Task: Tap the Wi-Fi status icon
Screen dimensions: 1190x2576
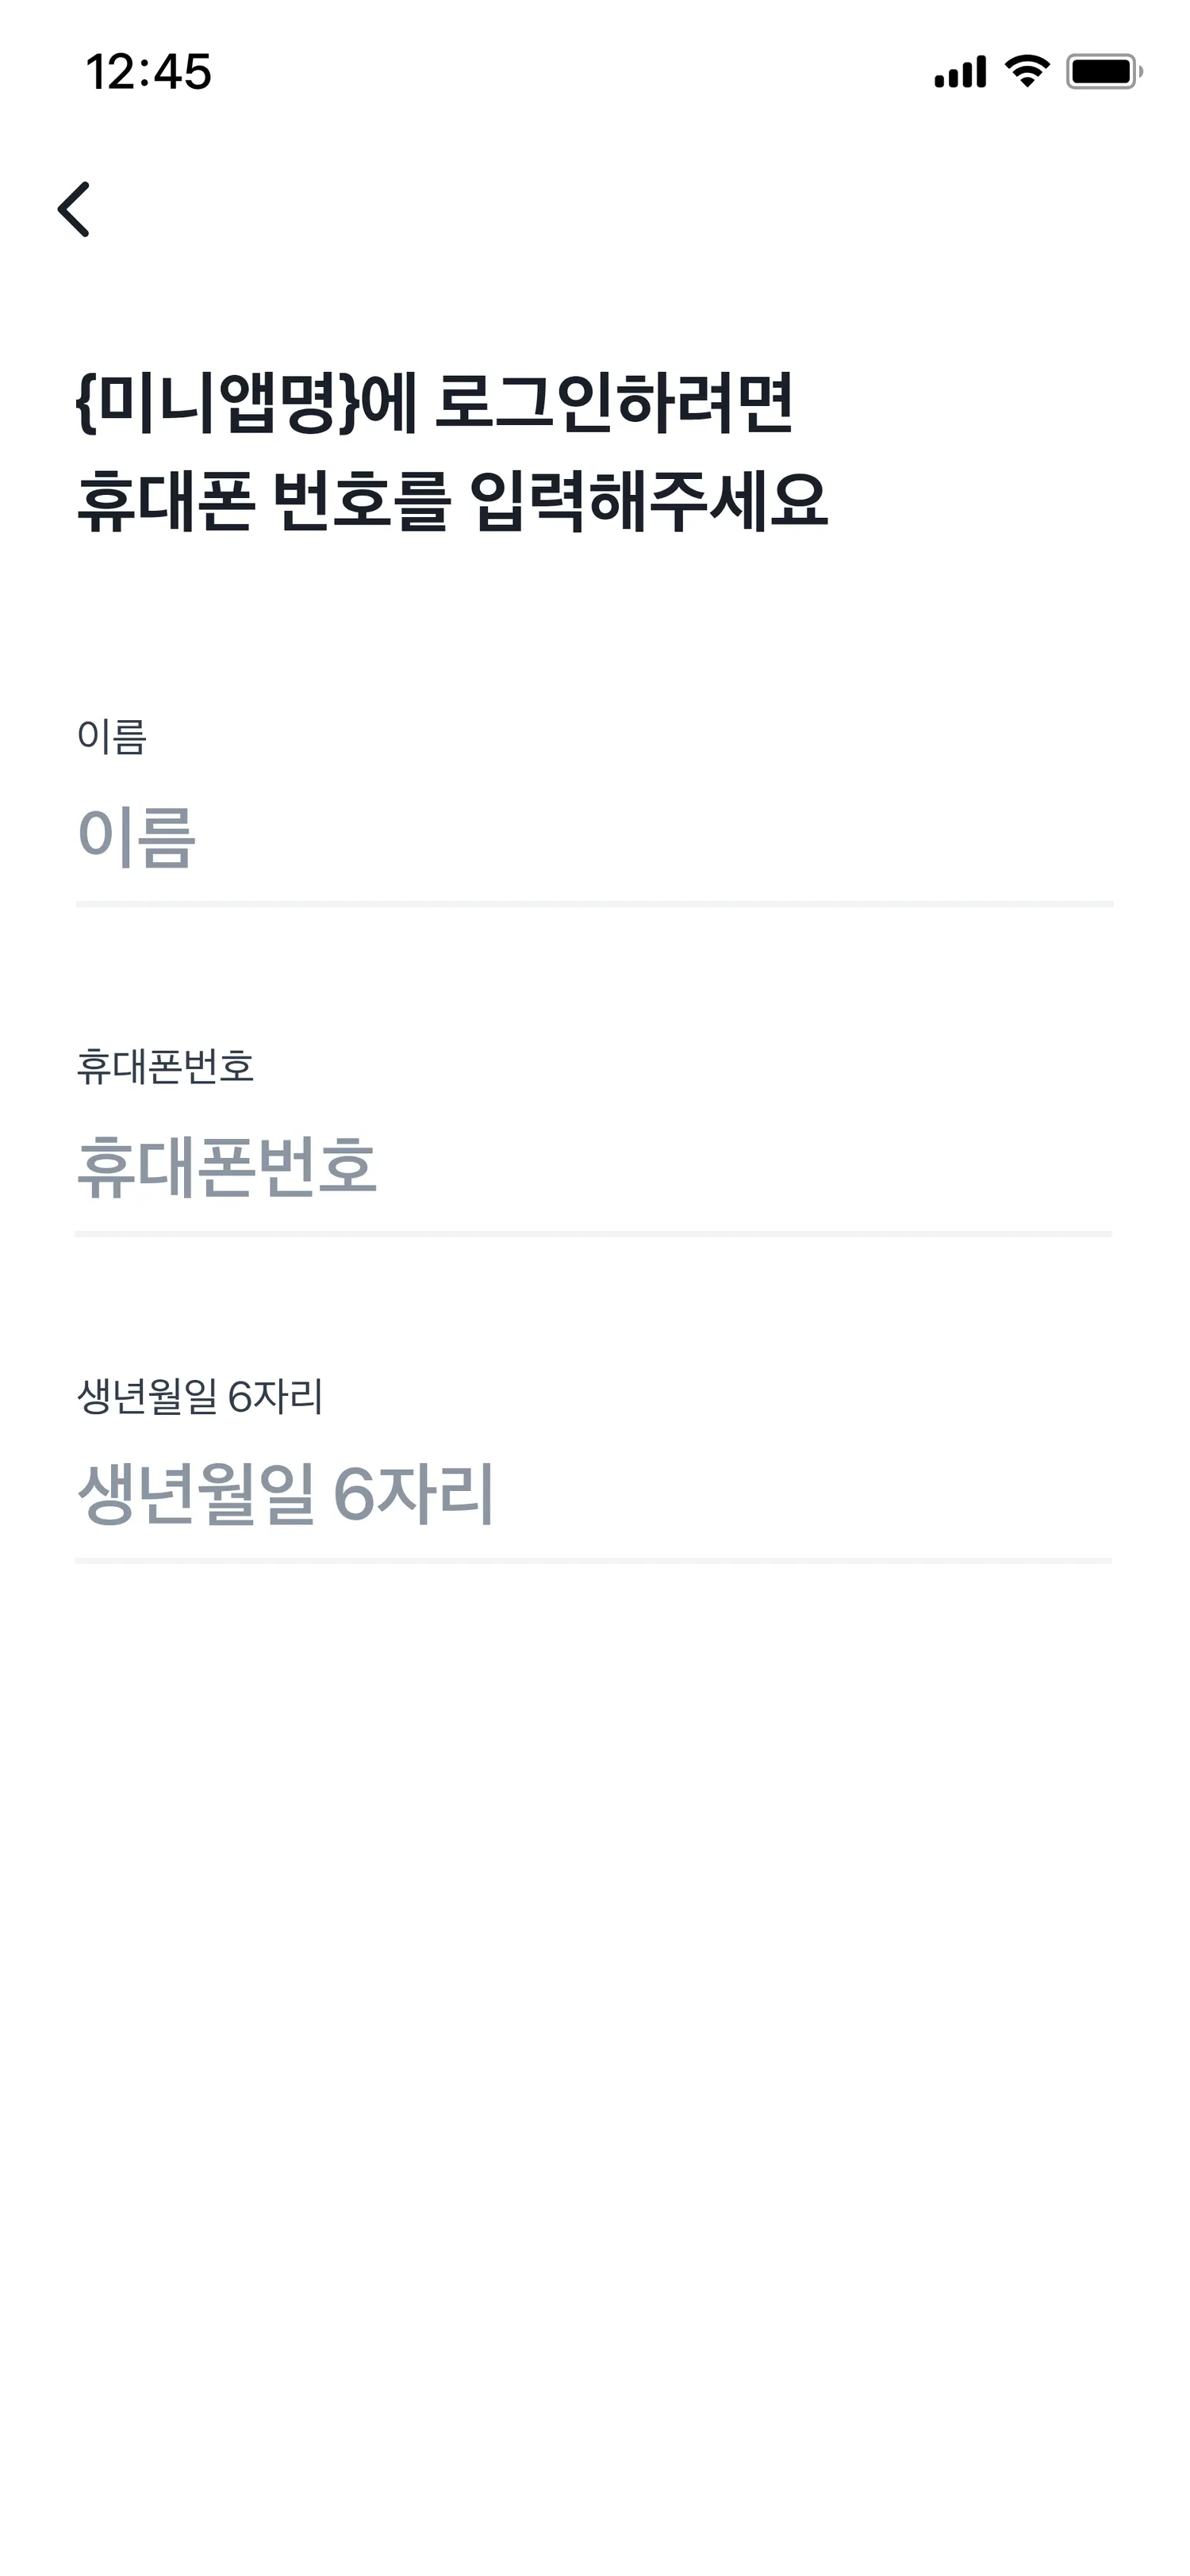Action: (x=1027, y=71)
